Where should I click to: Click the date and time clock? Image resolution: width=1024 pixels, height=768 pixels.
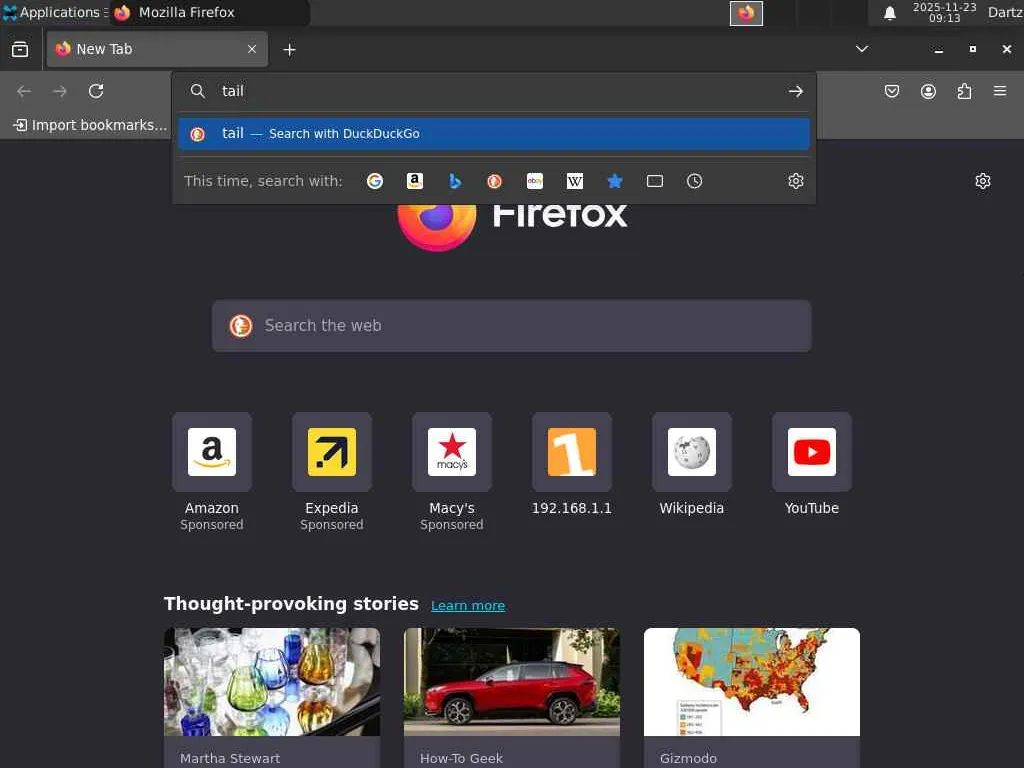[944, 12]
